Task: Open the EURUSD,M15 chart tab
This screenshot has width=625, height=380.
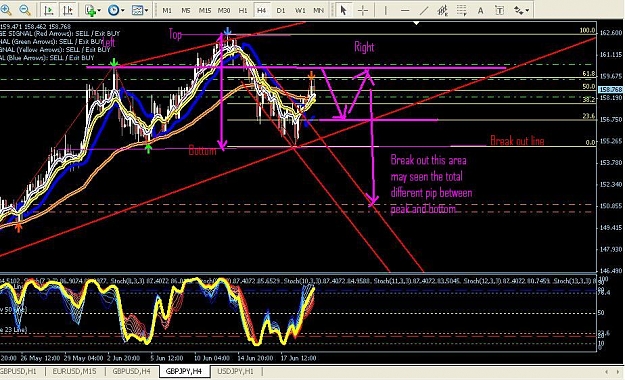Action: pos(75,371)
